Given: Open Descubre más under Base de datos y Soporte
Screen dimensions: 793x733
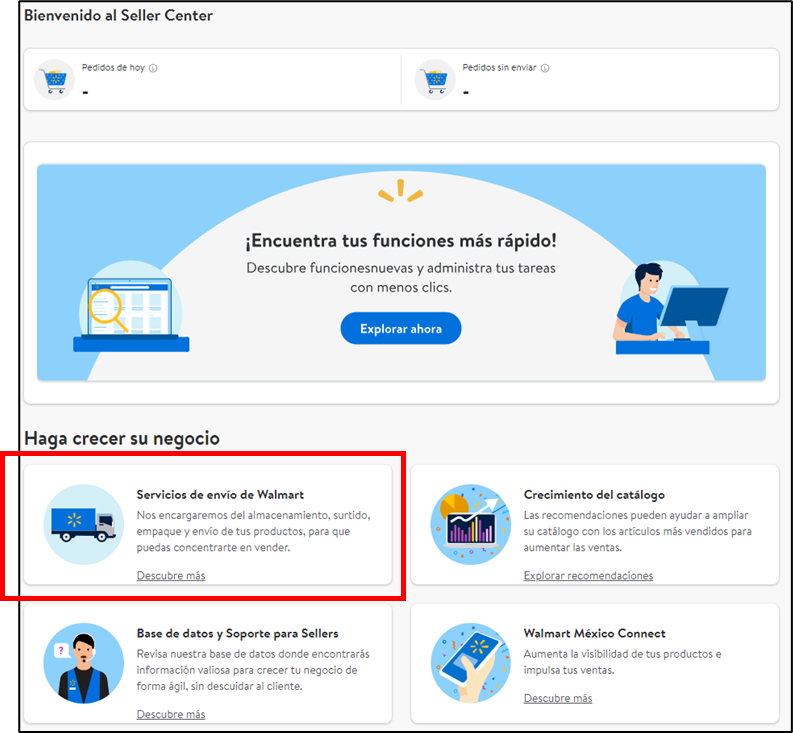Looking at the screenshot, I should (x=171, y=714).
